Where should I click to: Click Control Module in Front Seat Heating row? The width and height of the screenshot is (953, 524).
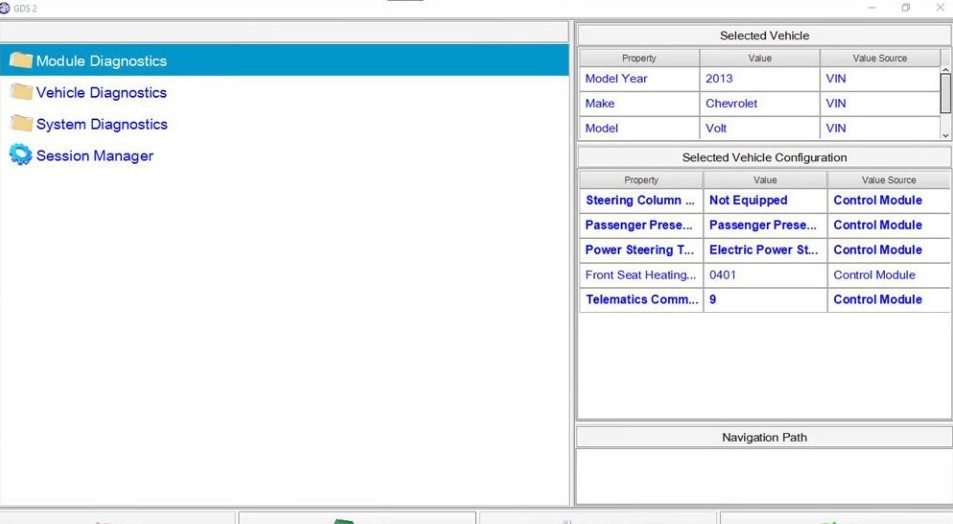point(889,275)
